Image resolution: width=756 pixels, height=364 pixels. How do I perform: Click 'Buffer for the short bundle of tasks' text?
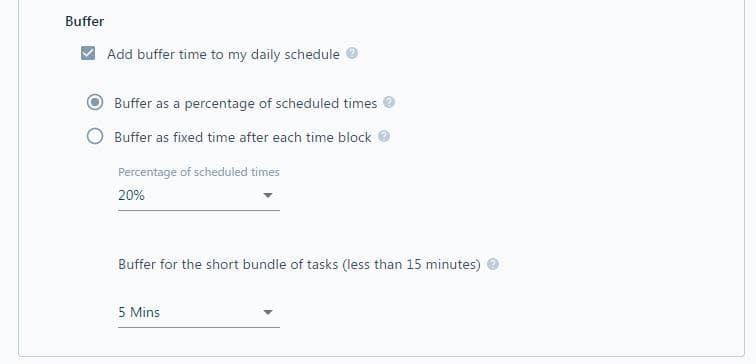tap(228, 265)
